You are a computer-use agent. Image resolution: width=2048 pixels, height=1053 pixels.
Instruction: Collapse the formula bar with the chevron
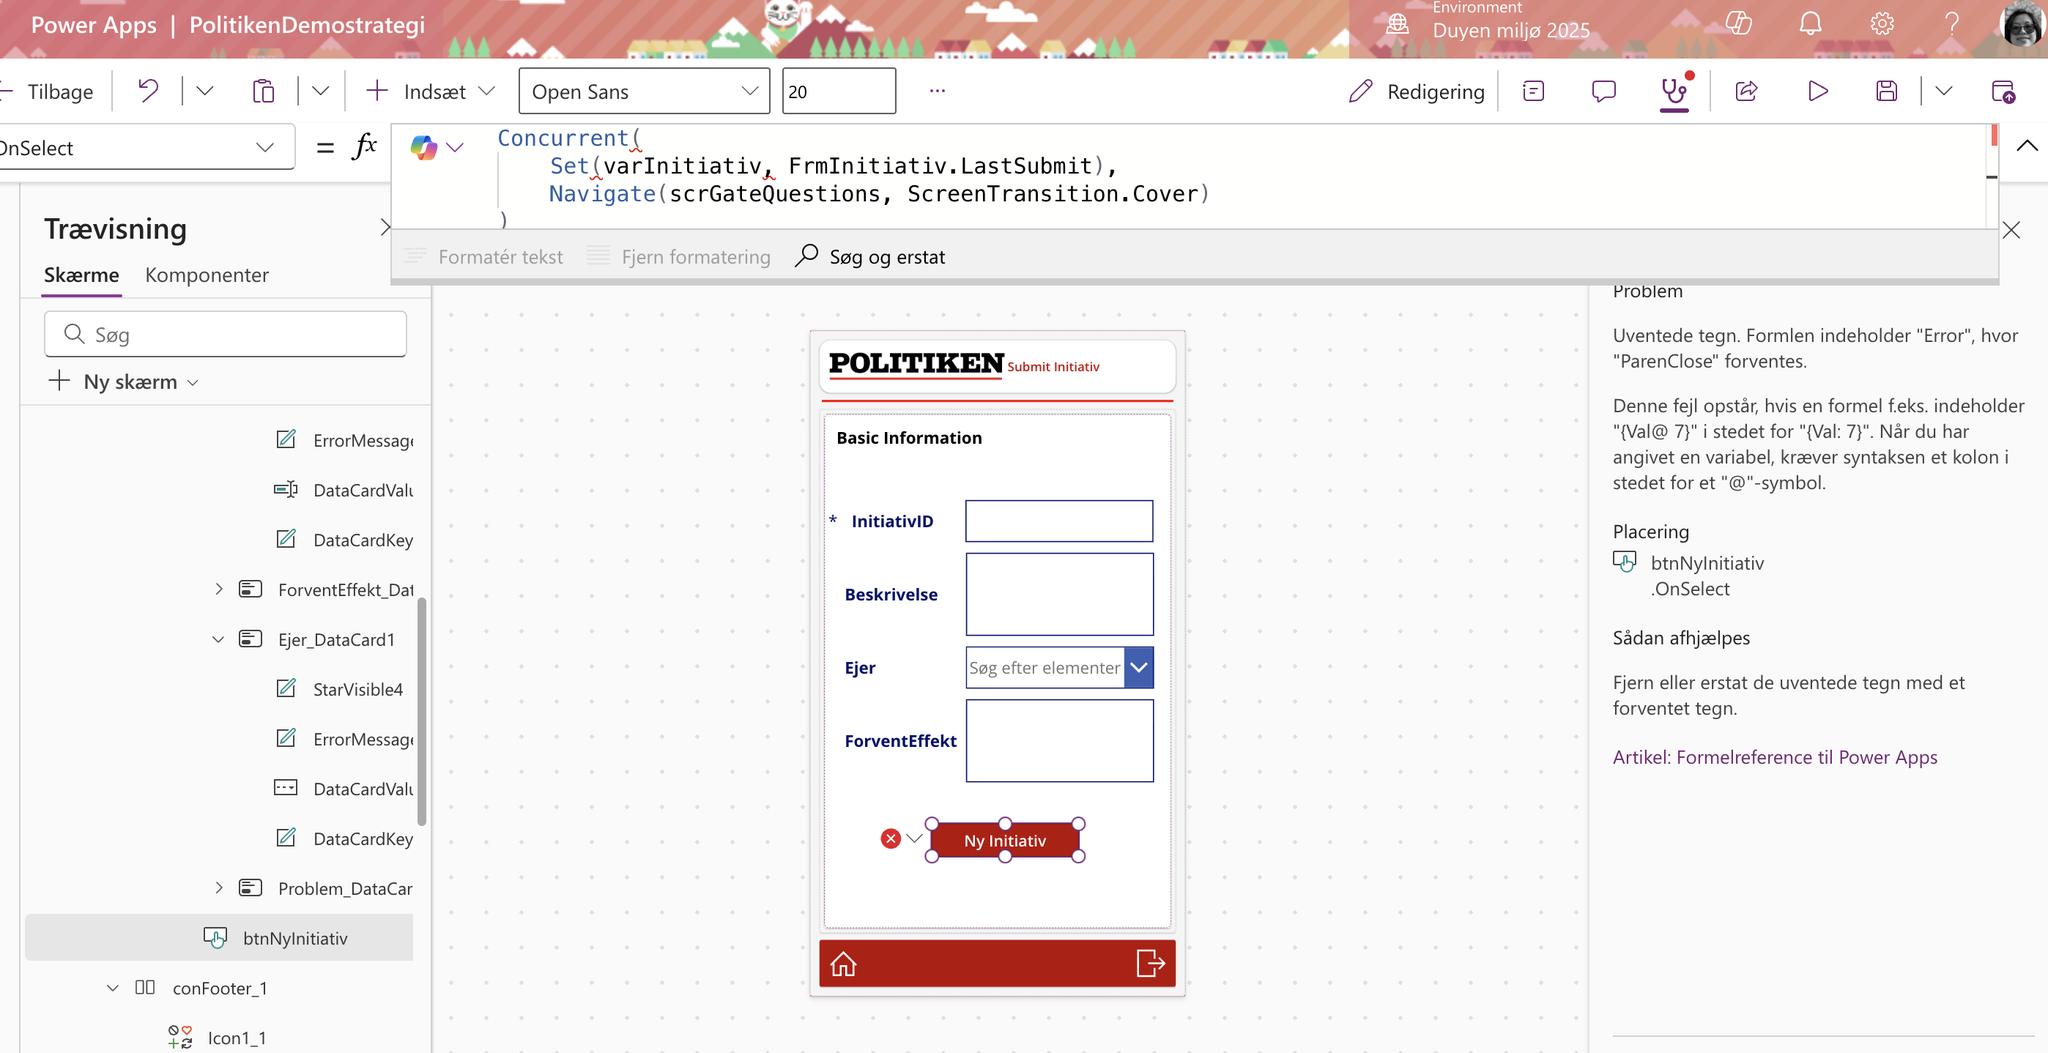(x=2027, y=146)
